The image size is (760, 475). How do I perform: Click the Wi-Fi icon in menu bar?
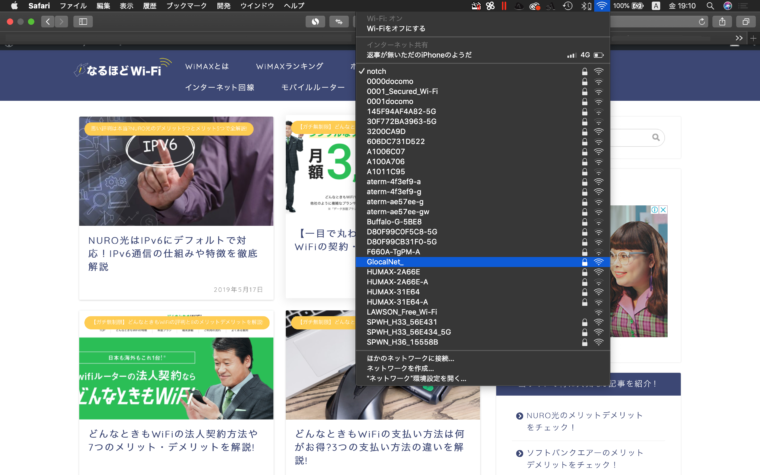602,6
